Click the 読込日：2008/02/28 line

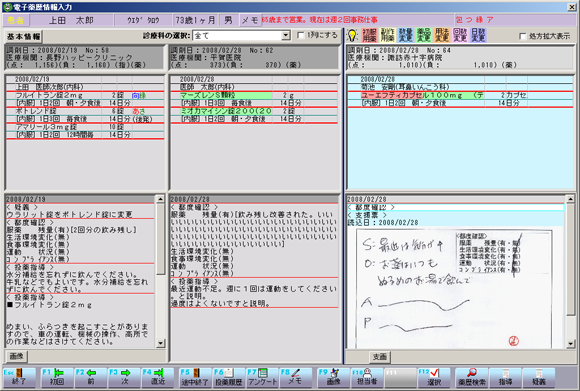click(x=382, y=222)
